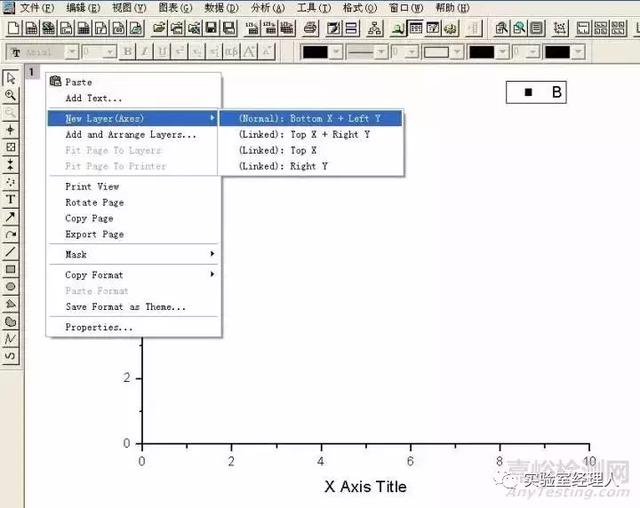
Task: Open the 图表(G) menu
Action: coord(176,7)
